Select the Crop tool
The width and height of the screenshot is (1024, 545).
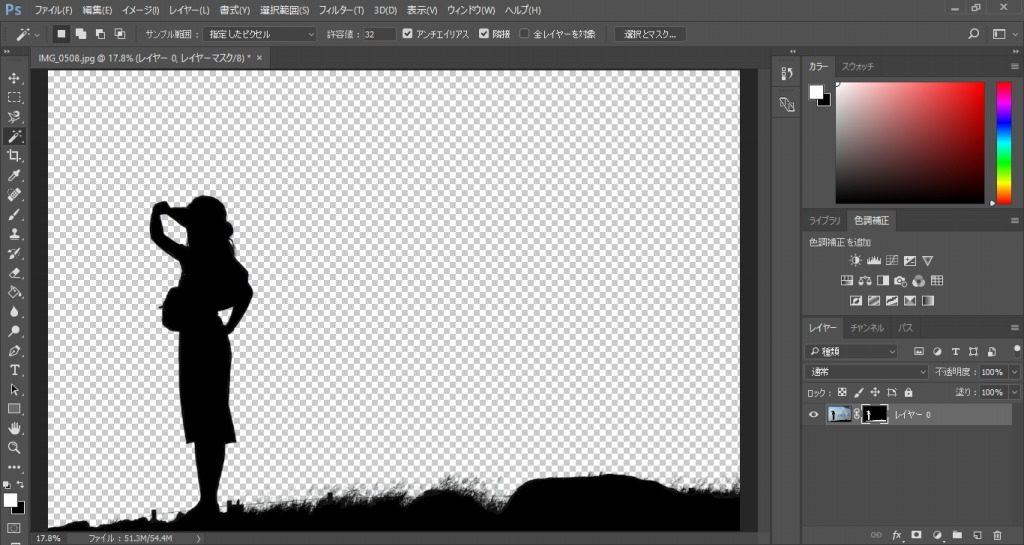14,156
